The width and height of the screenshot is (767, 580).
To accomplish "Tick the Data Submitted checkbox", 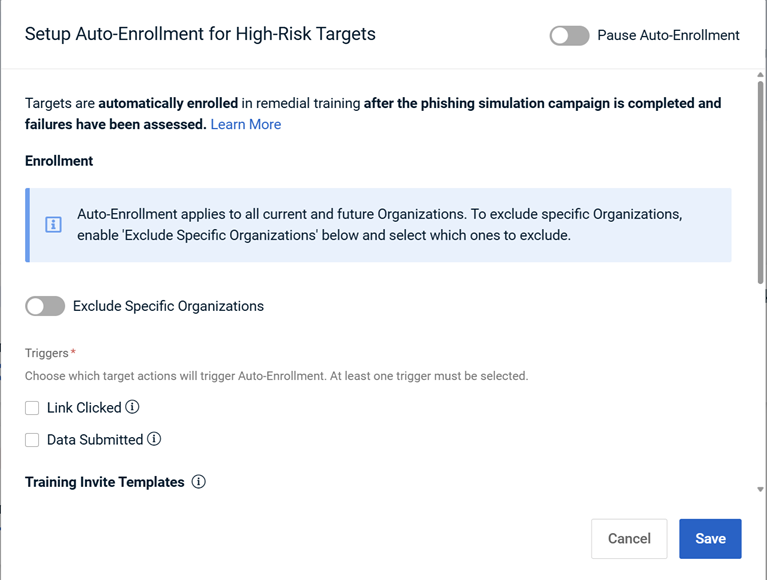I will (x=32, y=440).
